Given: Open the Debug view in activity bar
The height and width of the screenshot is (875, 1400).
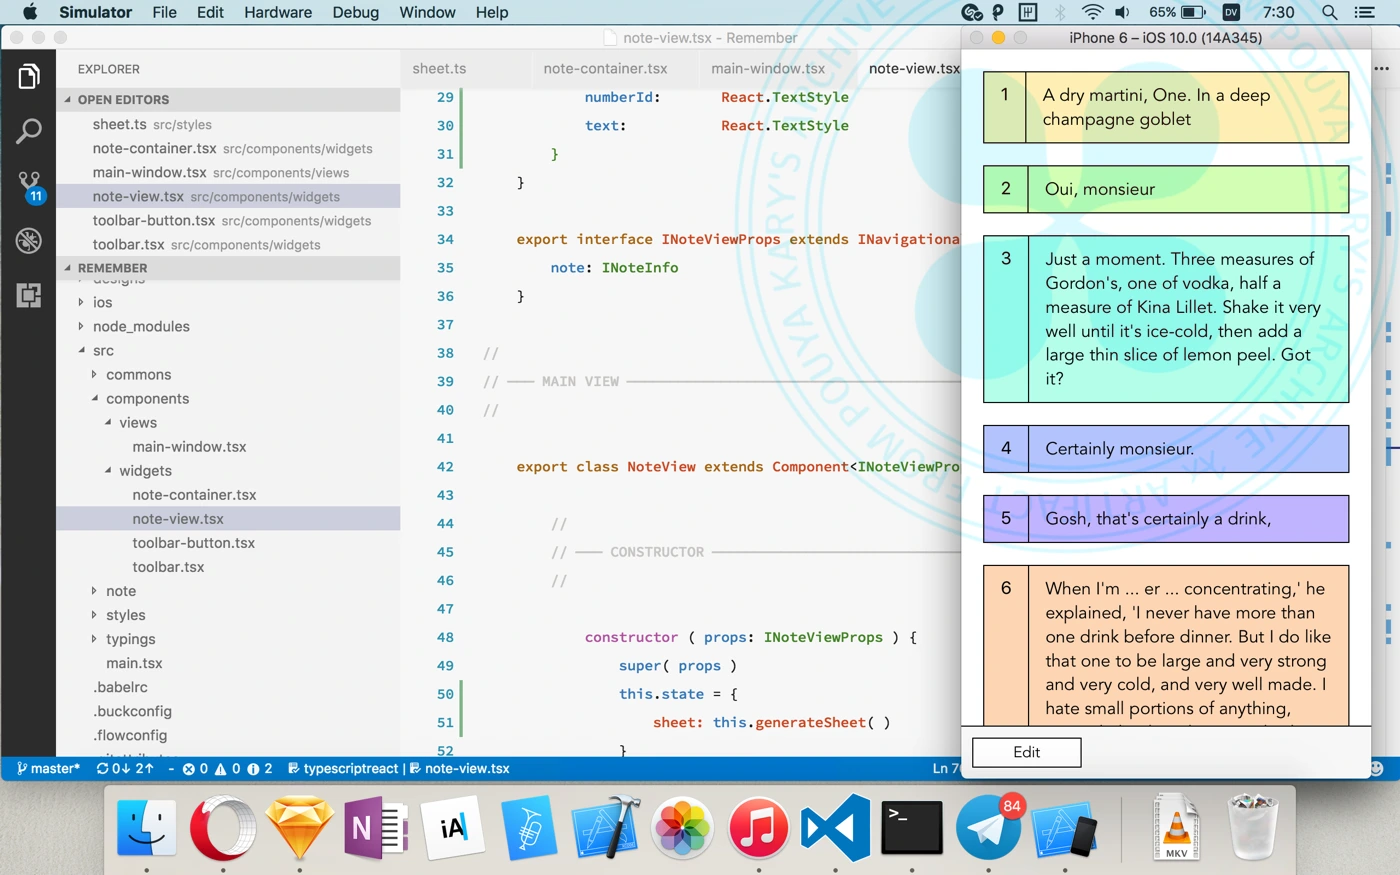Looking at the screenshot, I should point(28,240).
